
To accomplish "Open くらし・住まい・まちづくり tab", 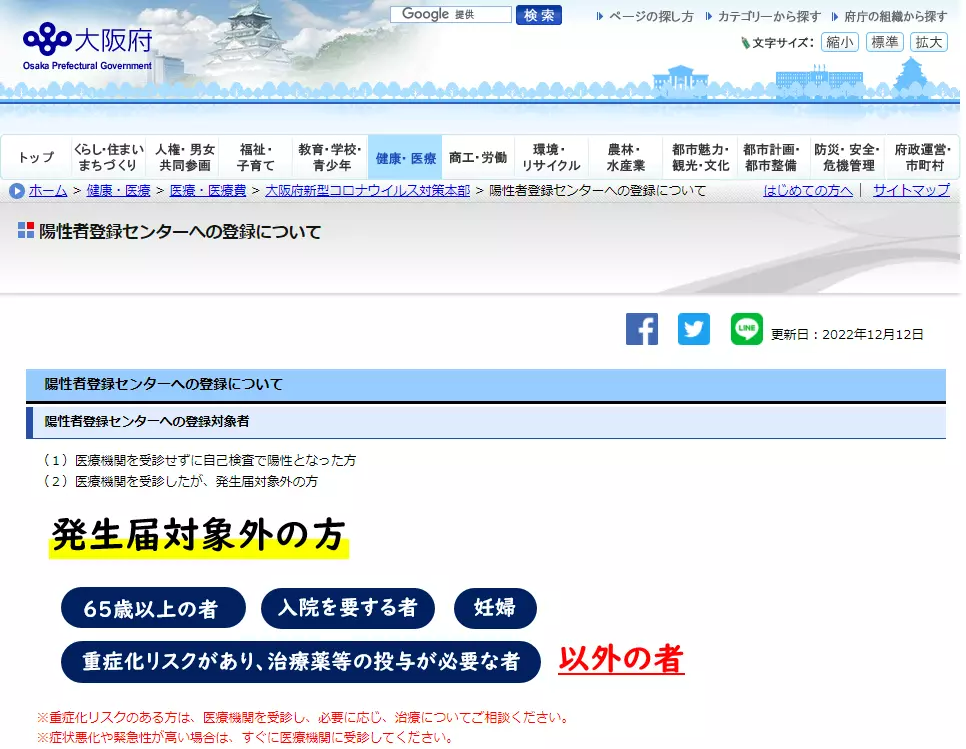I will (108, 157).
